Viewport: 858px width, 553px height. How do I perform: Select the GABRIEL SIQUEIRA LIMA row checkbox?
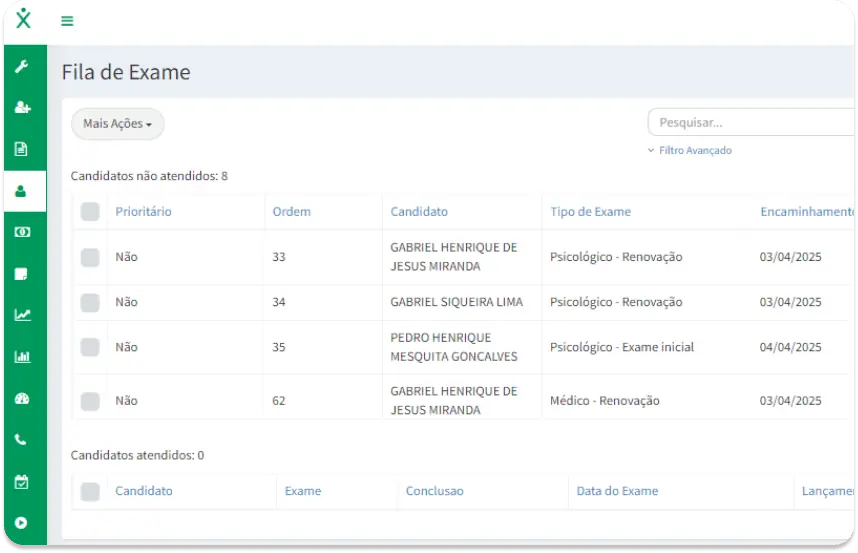point(90,302)
